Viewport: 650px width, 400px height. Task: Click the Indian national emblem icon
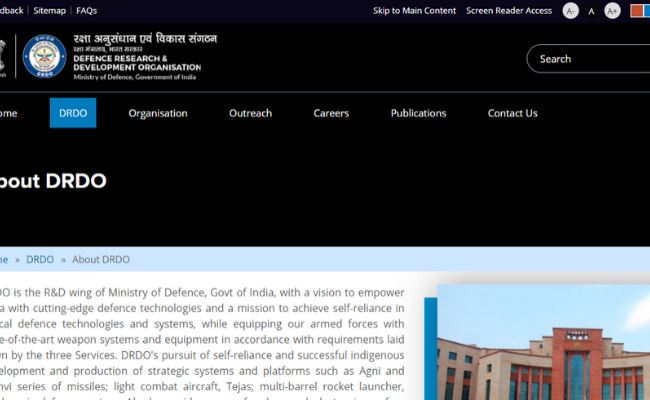tap(5, 58)
